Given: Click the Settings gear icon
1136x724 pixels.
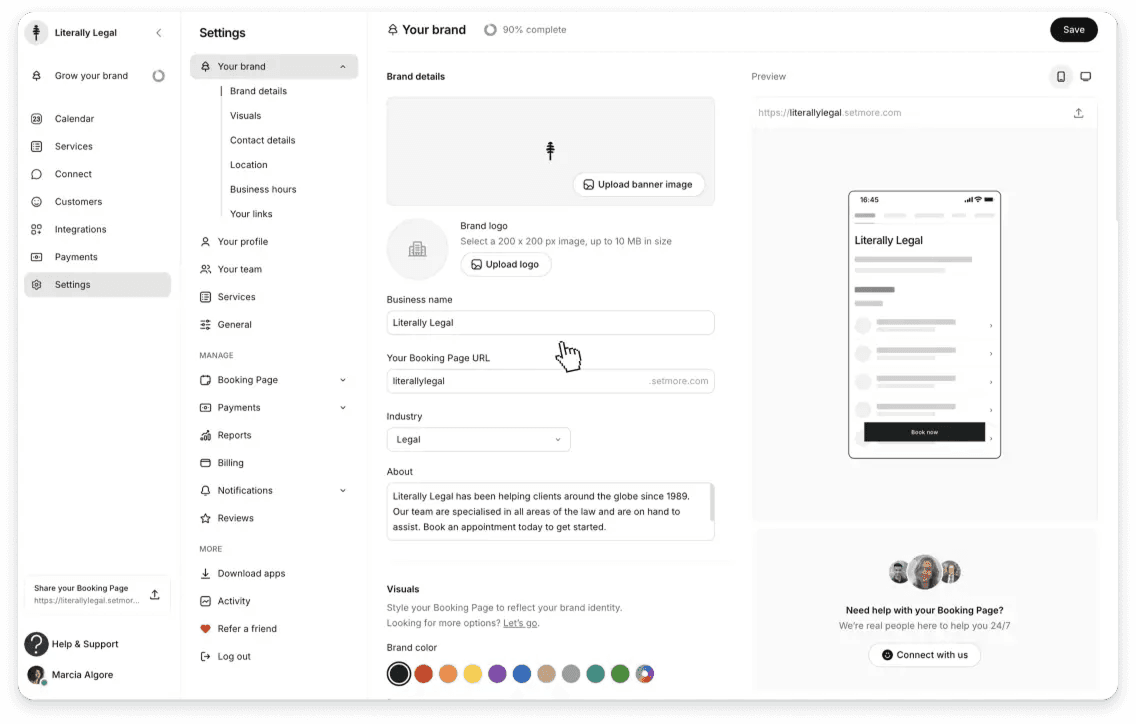Looking at the screenshot, I should tap(36, 285).
